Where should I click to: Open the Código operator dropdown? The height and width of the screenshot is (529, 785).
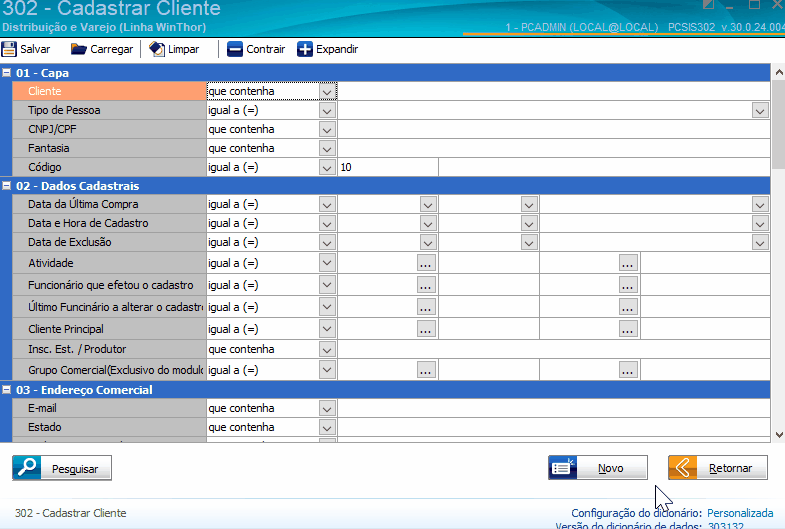[x=327, y=168]
